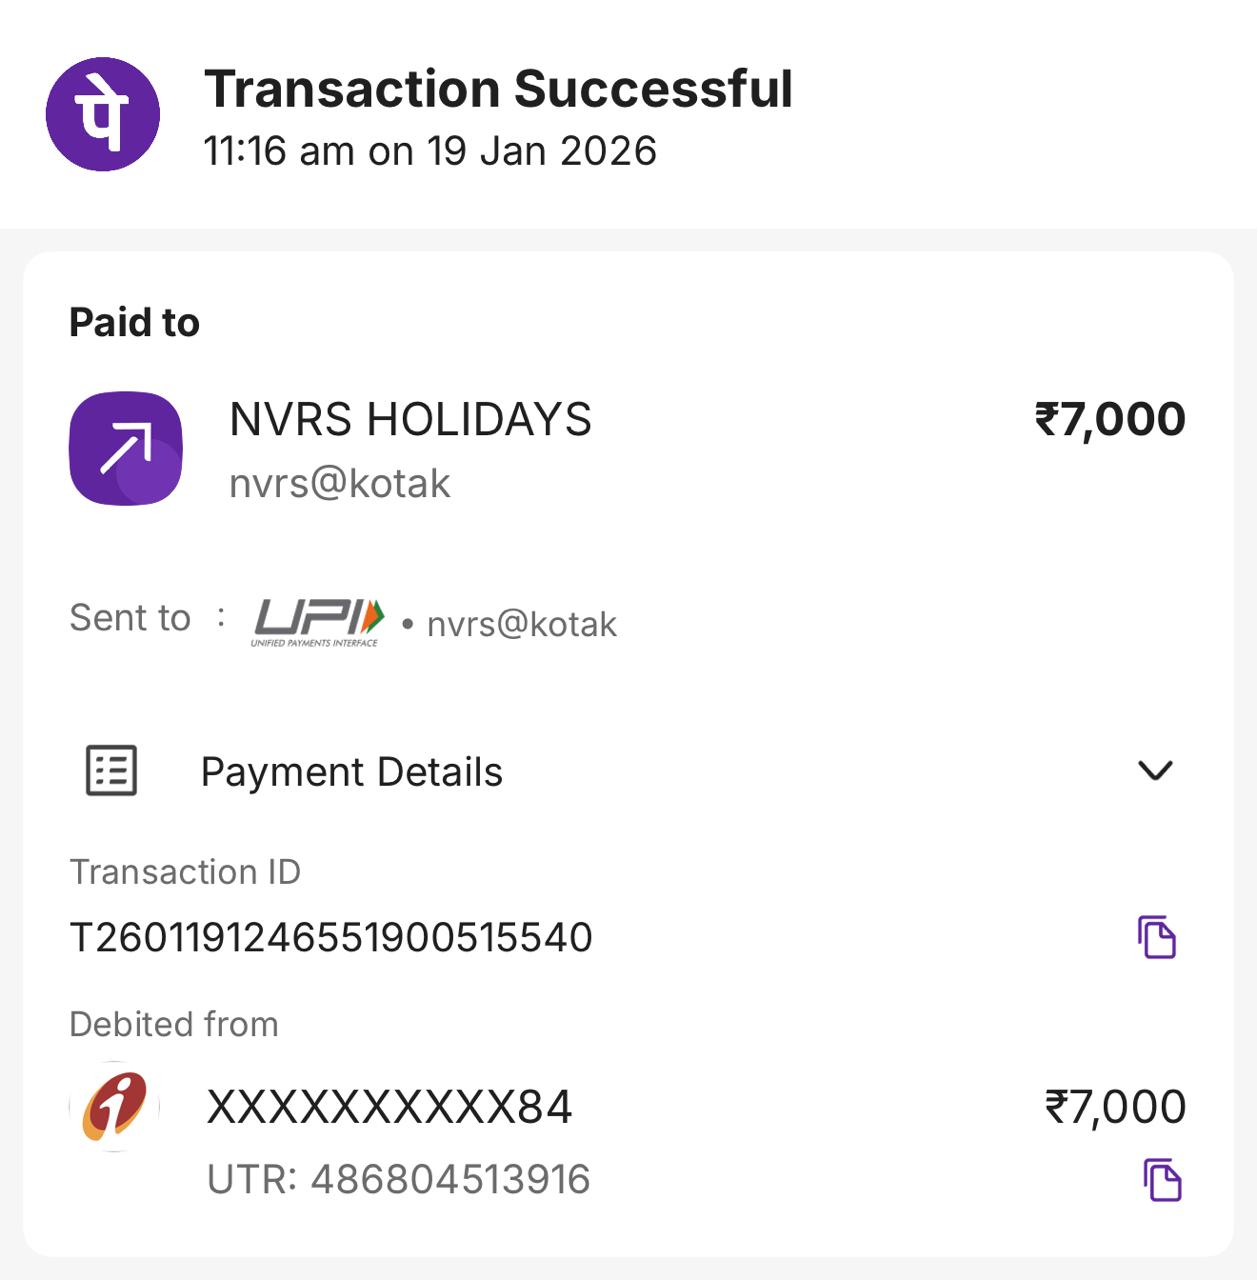Screen dimensions: 1257x1280
Task: Copy the UTR number
Action: 1162,1180
